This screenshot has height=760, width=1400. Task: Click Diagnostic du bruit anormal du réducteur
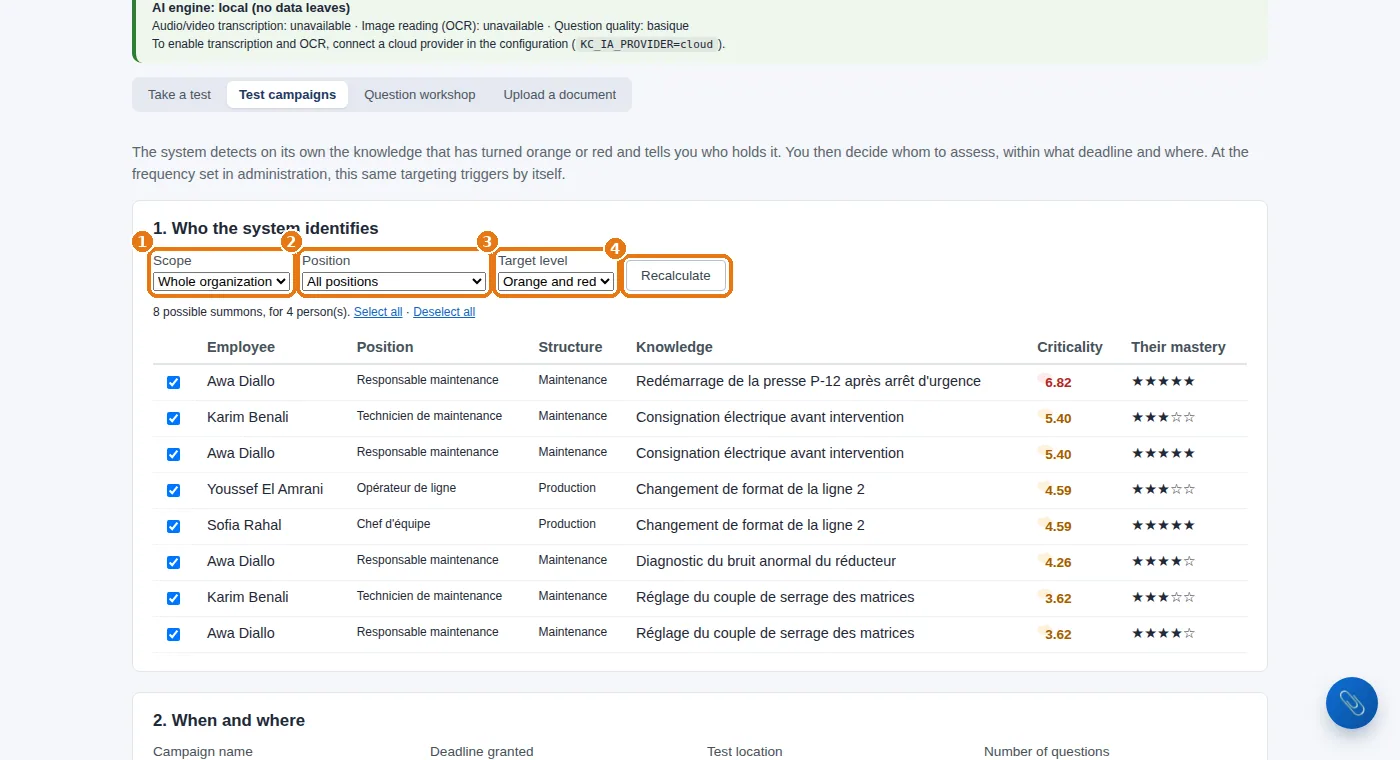tap(766, 561)
